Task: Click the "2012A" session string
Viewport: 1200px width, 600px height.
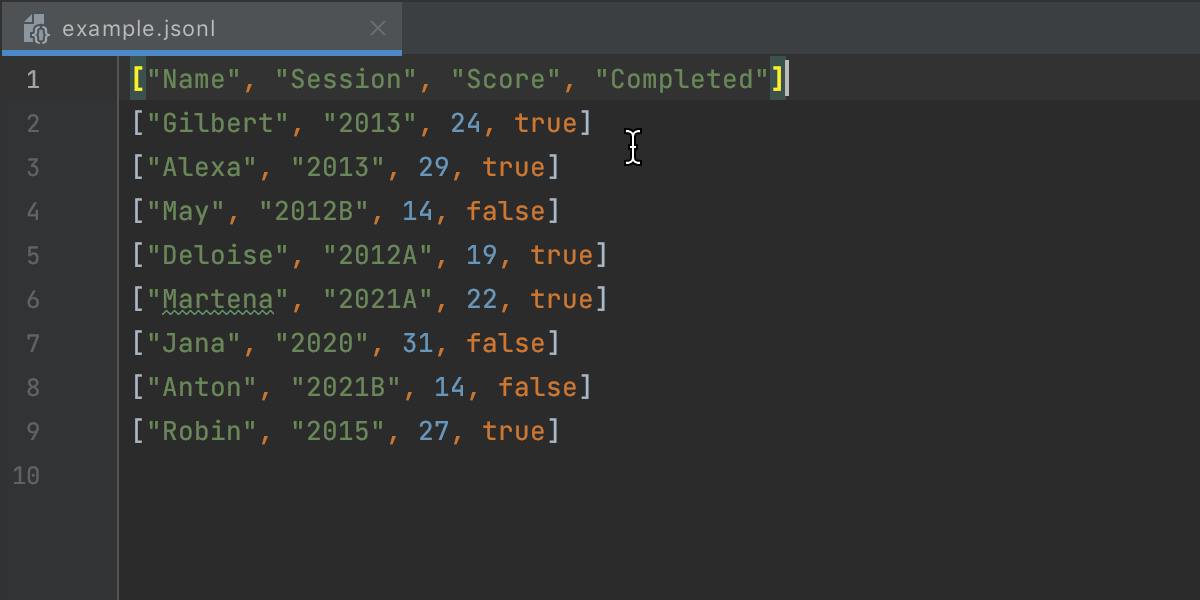Action: (378, 255)
